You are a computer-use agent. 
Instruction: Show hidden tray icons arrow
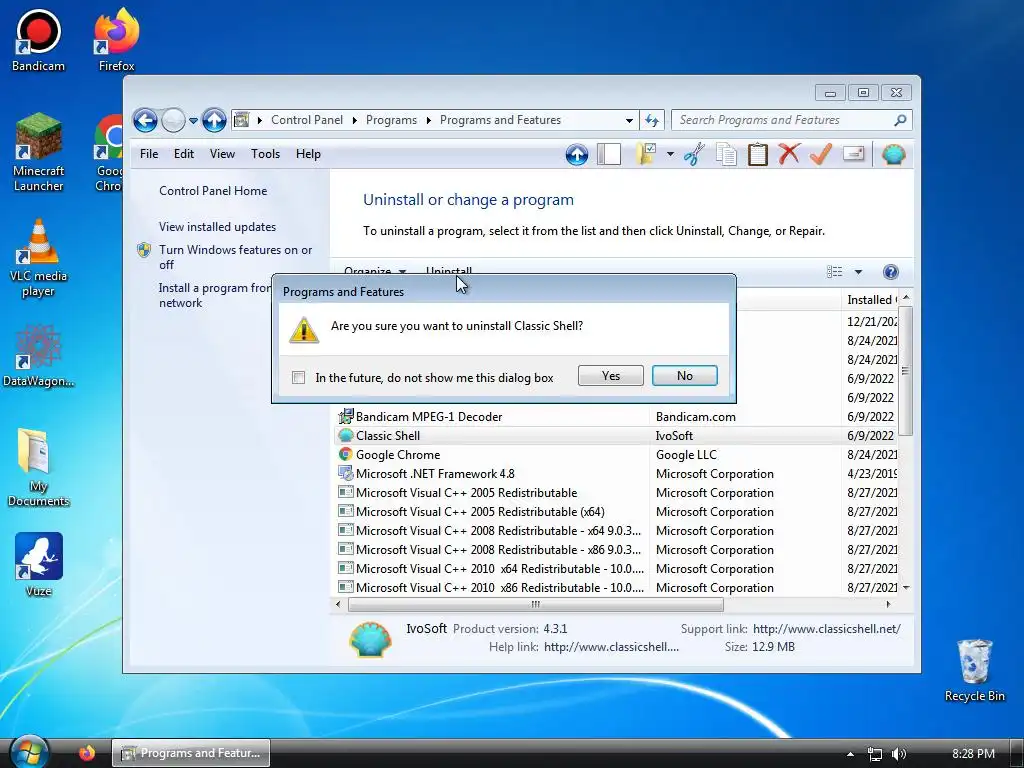tap(850, 754)
